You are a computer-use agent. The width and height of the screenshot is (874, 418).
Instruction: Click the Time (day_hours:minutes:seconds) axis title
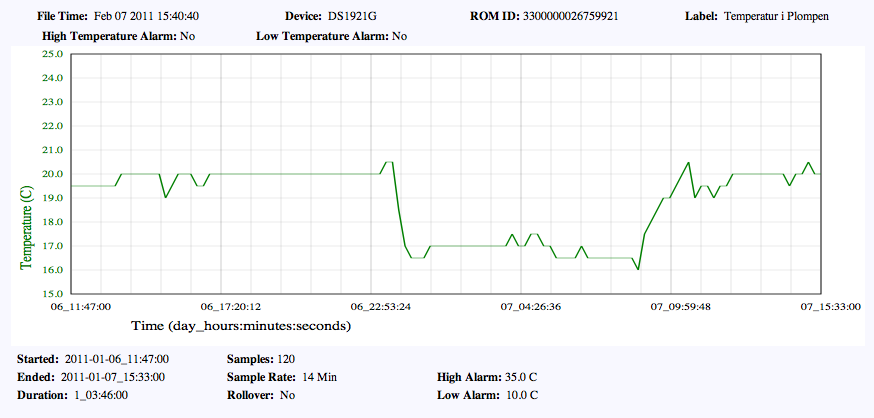click(x=241, y=326)
